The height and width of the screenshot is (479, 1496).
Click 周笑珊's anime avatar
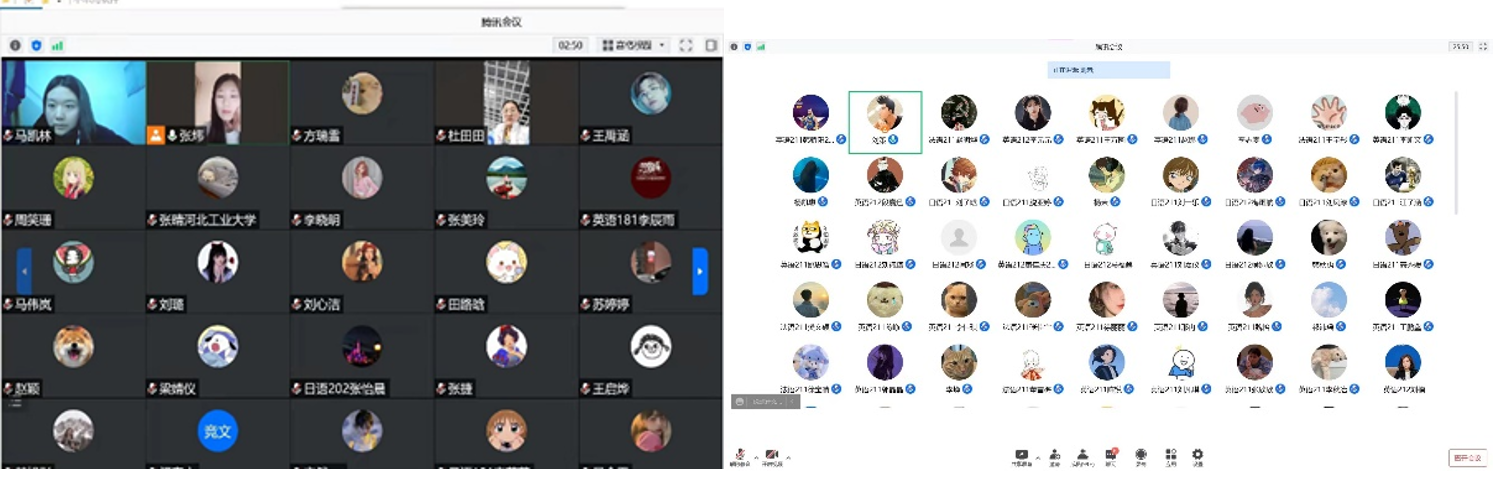[x=73, y=178]
